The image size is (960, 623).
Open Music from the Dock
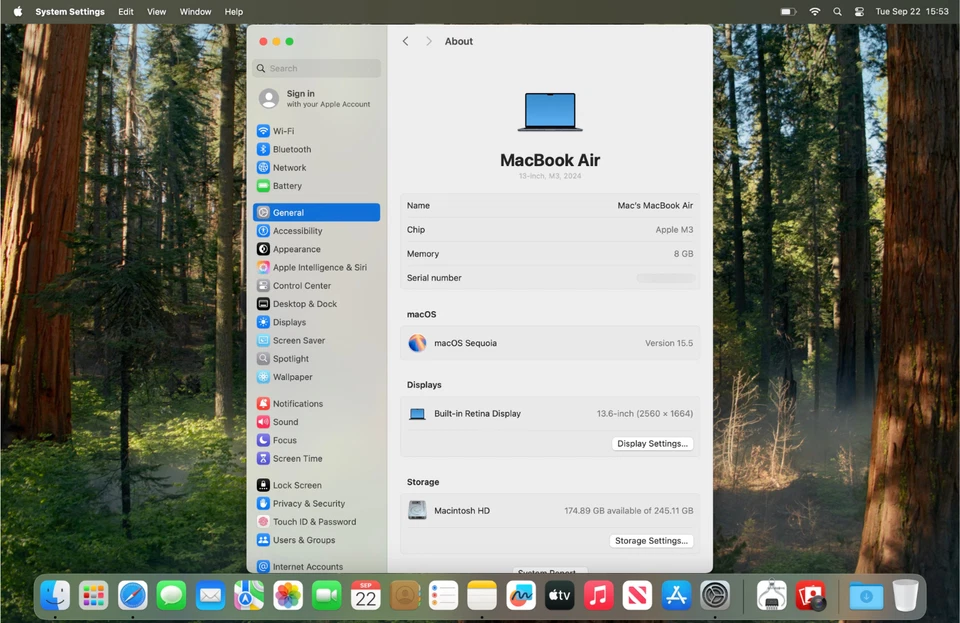point(598,595)
